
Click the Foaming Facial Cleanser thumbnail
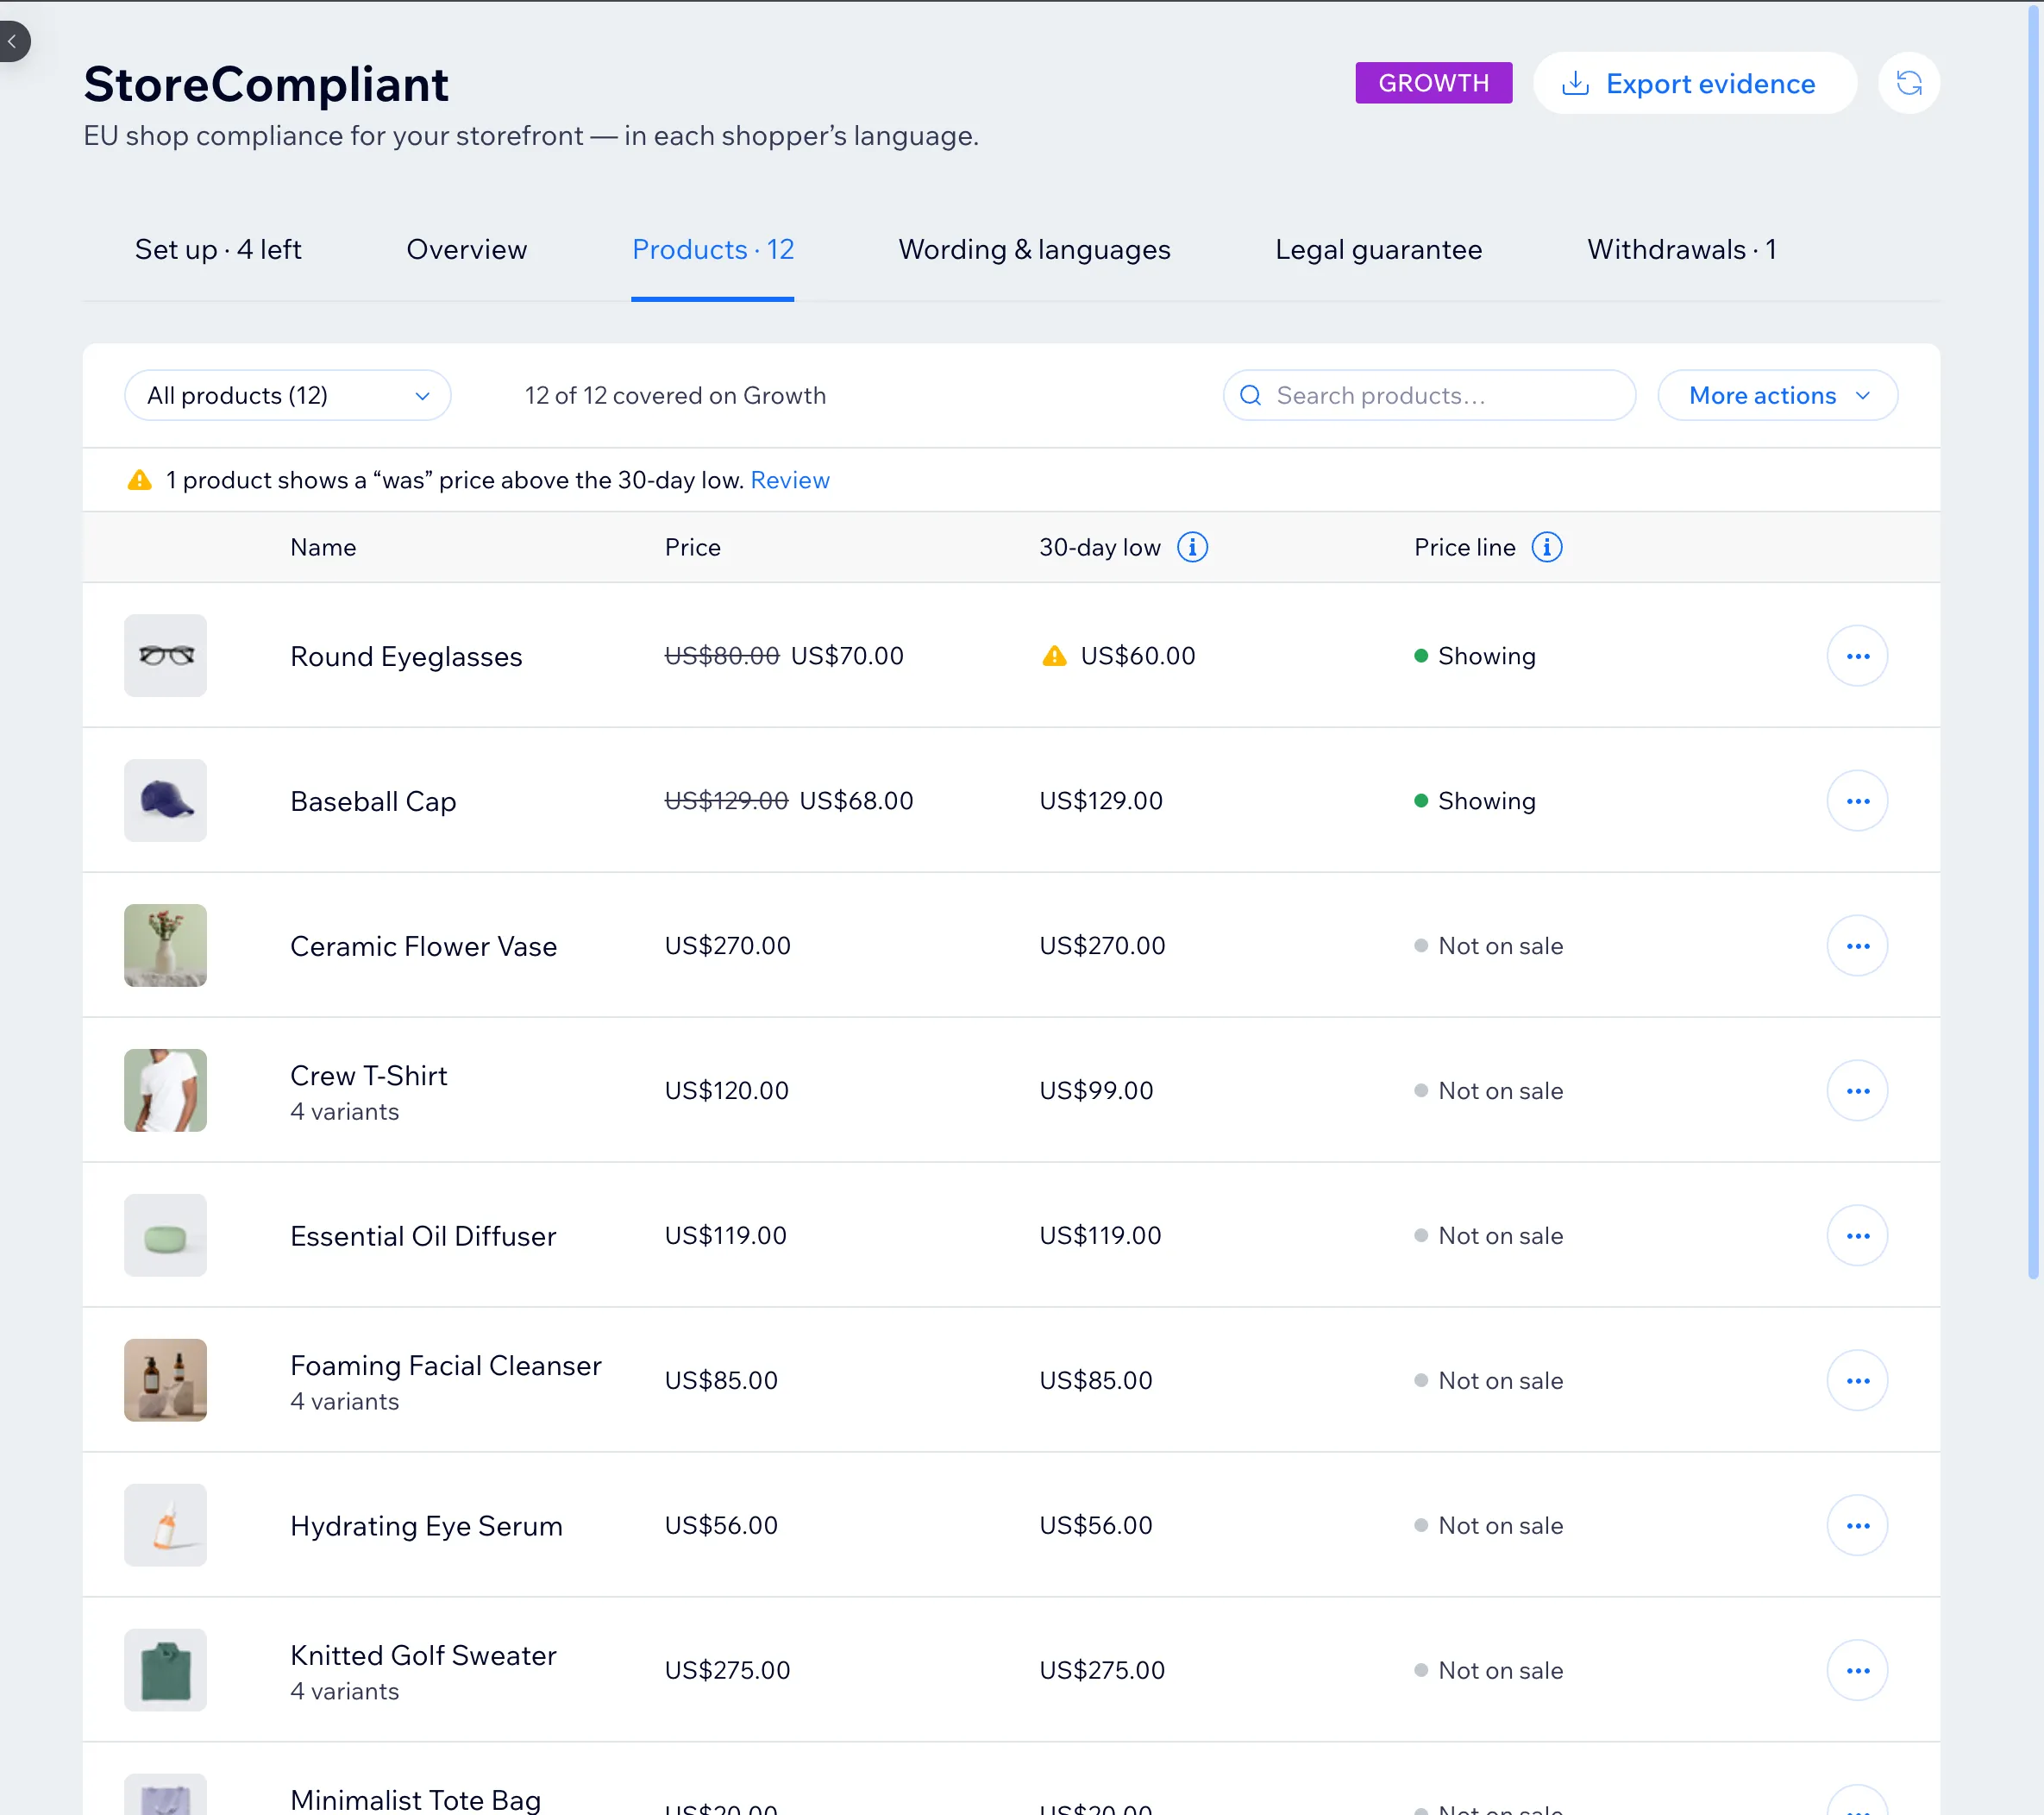[165, 1381]
